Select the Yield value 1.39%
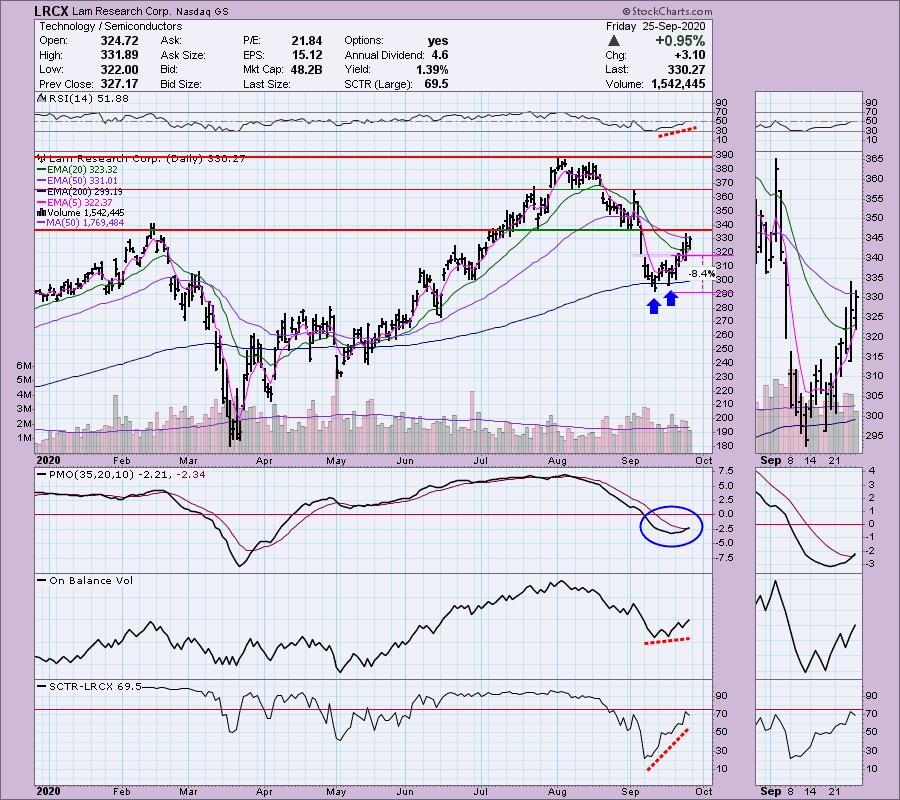The image size is (900, 800). point(432,69)
